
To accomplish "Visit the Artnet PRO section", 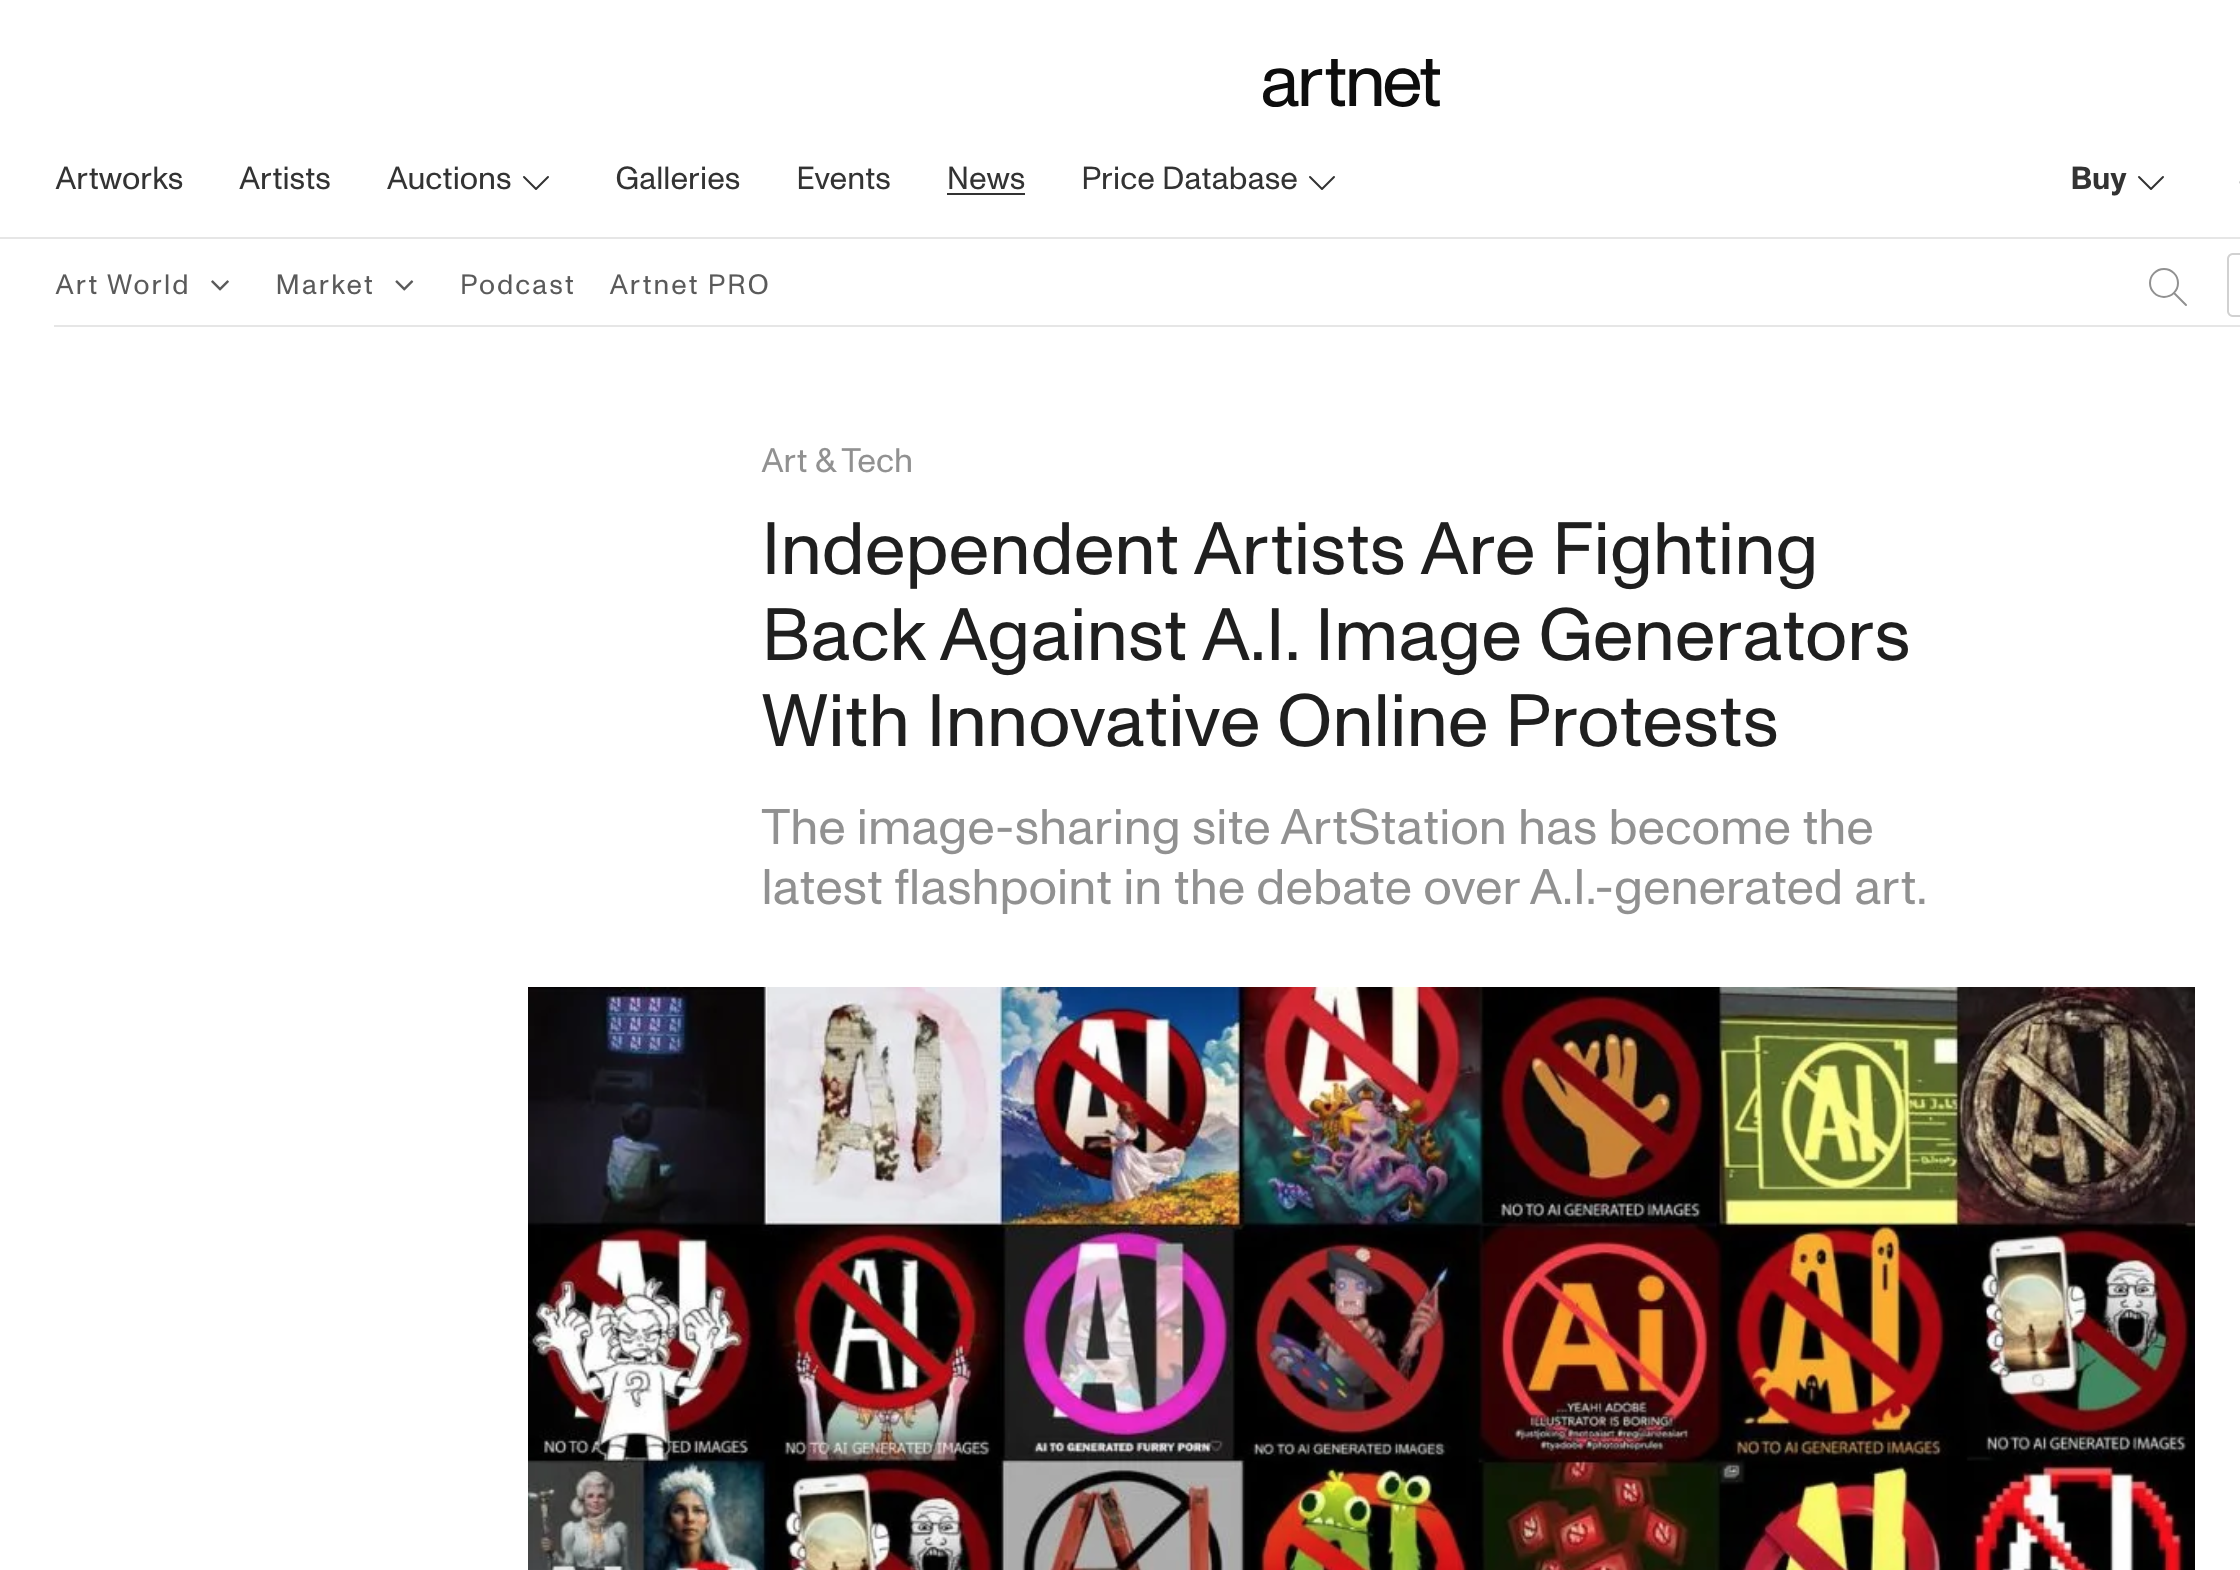I will pos(689,285).
